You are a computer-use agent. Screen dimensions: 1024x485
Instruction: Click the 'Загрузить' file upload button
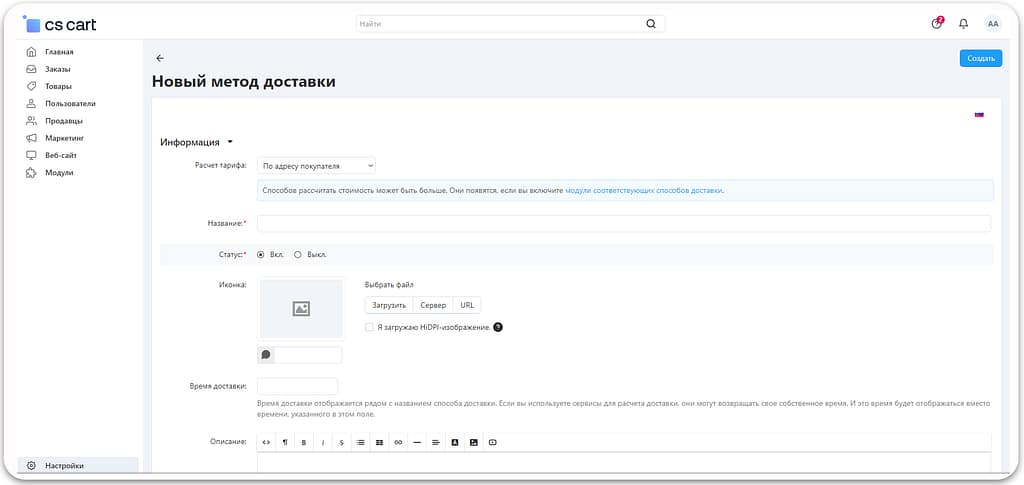(389, 305)
